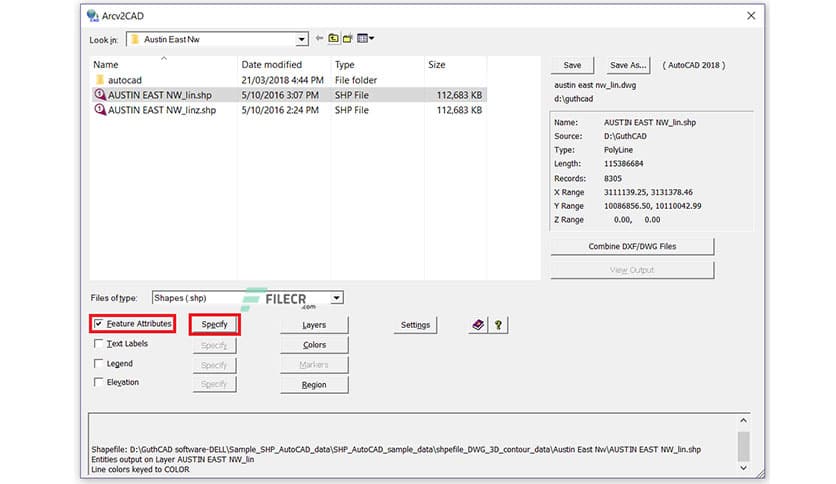
Task: Click the 21/03/2018 4:44 PM date cell
Action: click(x=283, y=80)
